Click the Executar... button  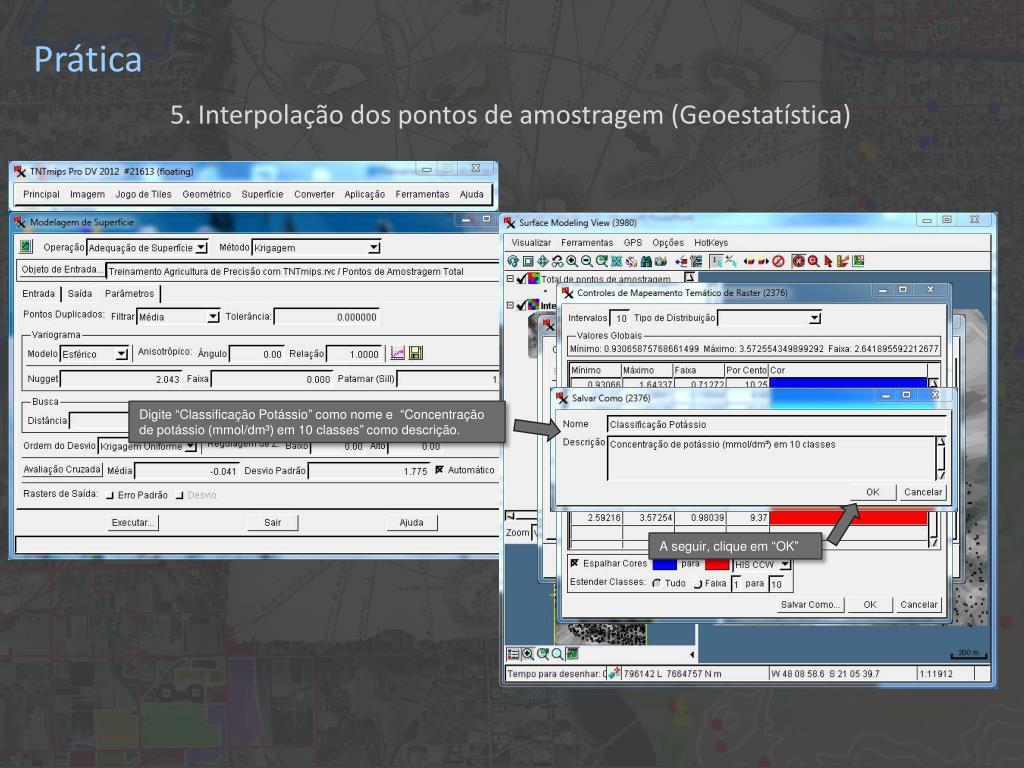[133, 522]
